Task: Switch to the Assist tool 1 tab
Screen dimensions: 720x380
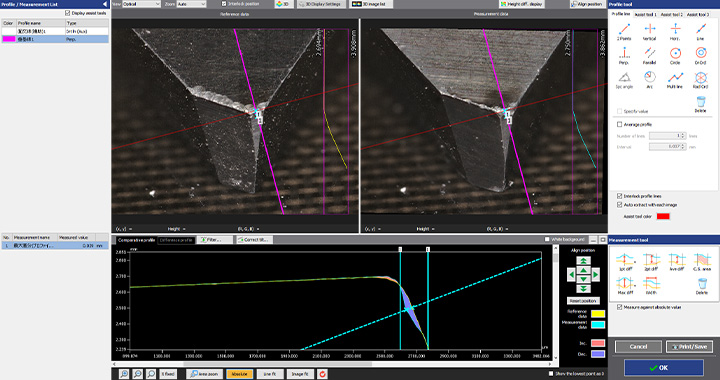Action: [646, 15]
